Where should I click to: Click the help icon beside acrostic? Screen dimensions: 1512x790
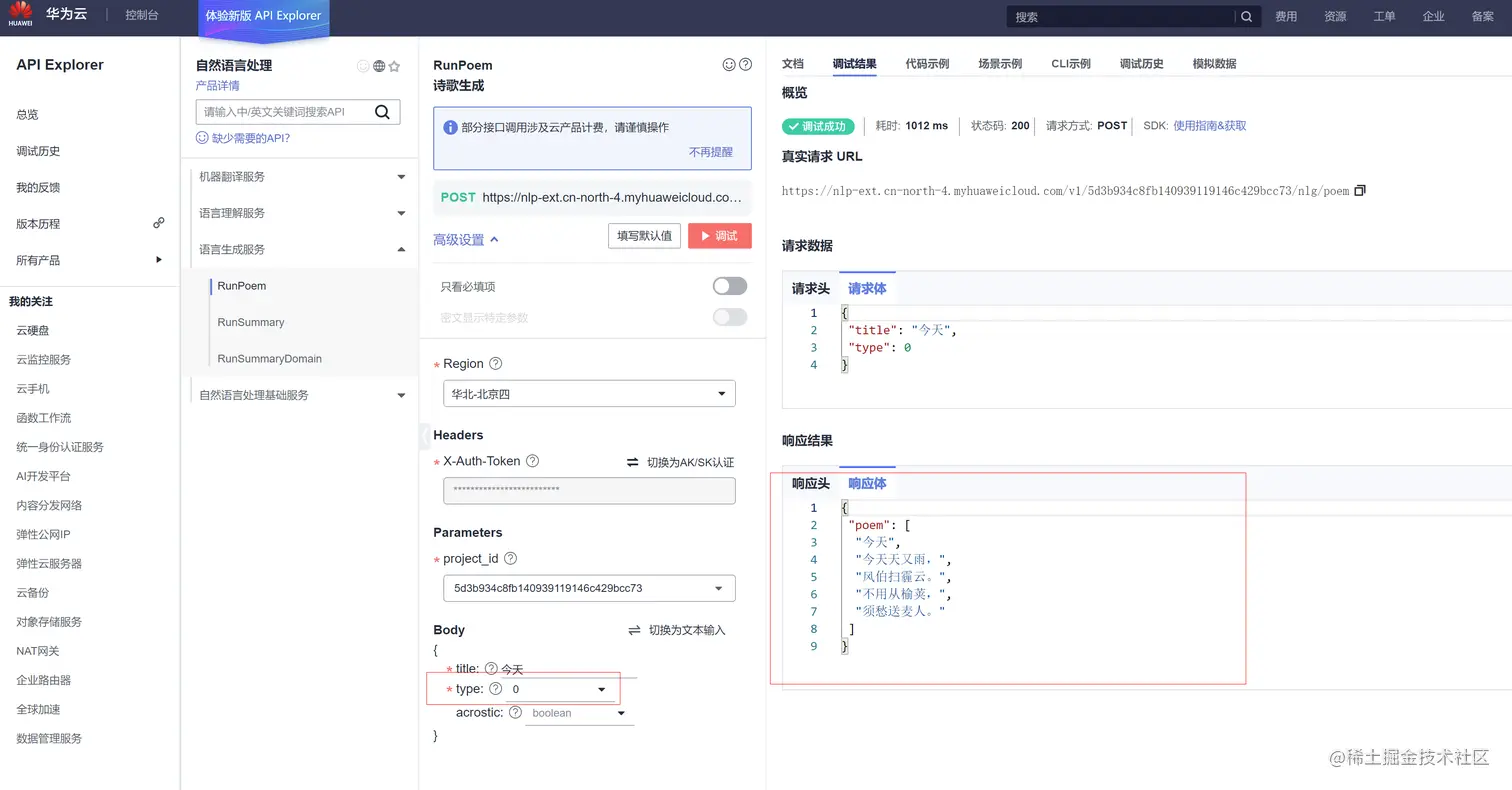(x=515, y=713)
